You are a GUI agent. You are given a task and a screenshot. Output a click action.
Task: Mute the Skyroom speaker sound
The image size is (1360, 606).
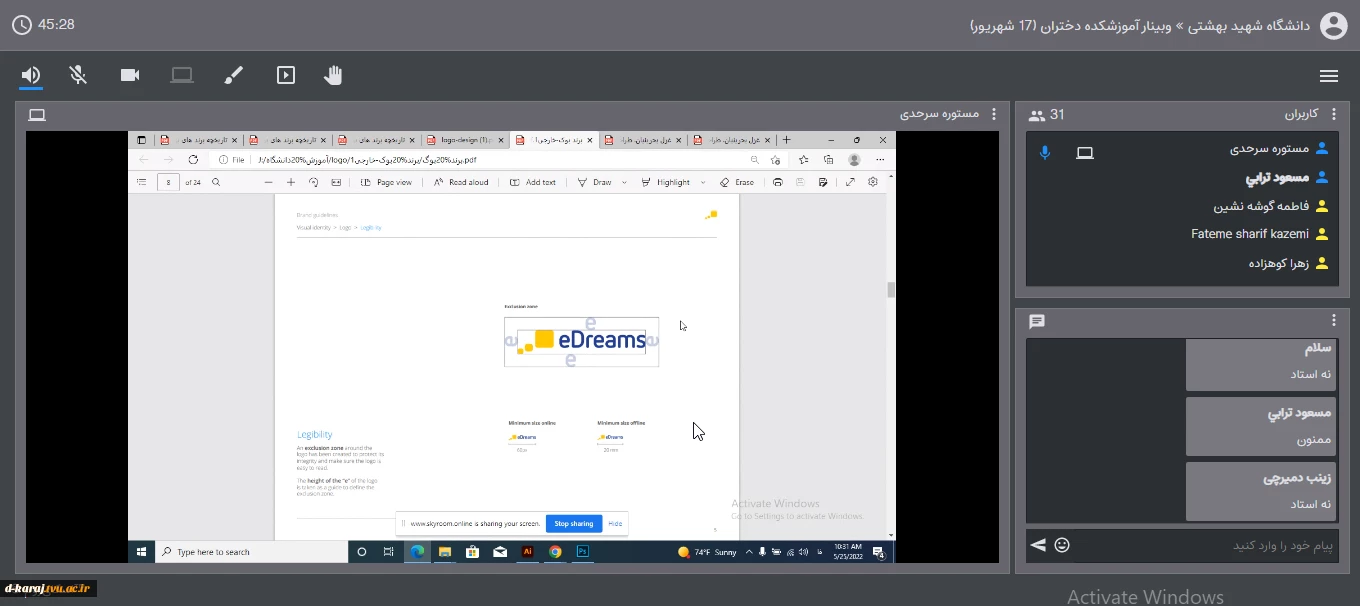click(x=32, y=75)
